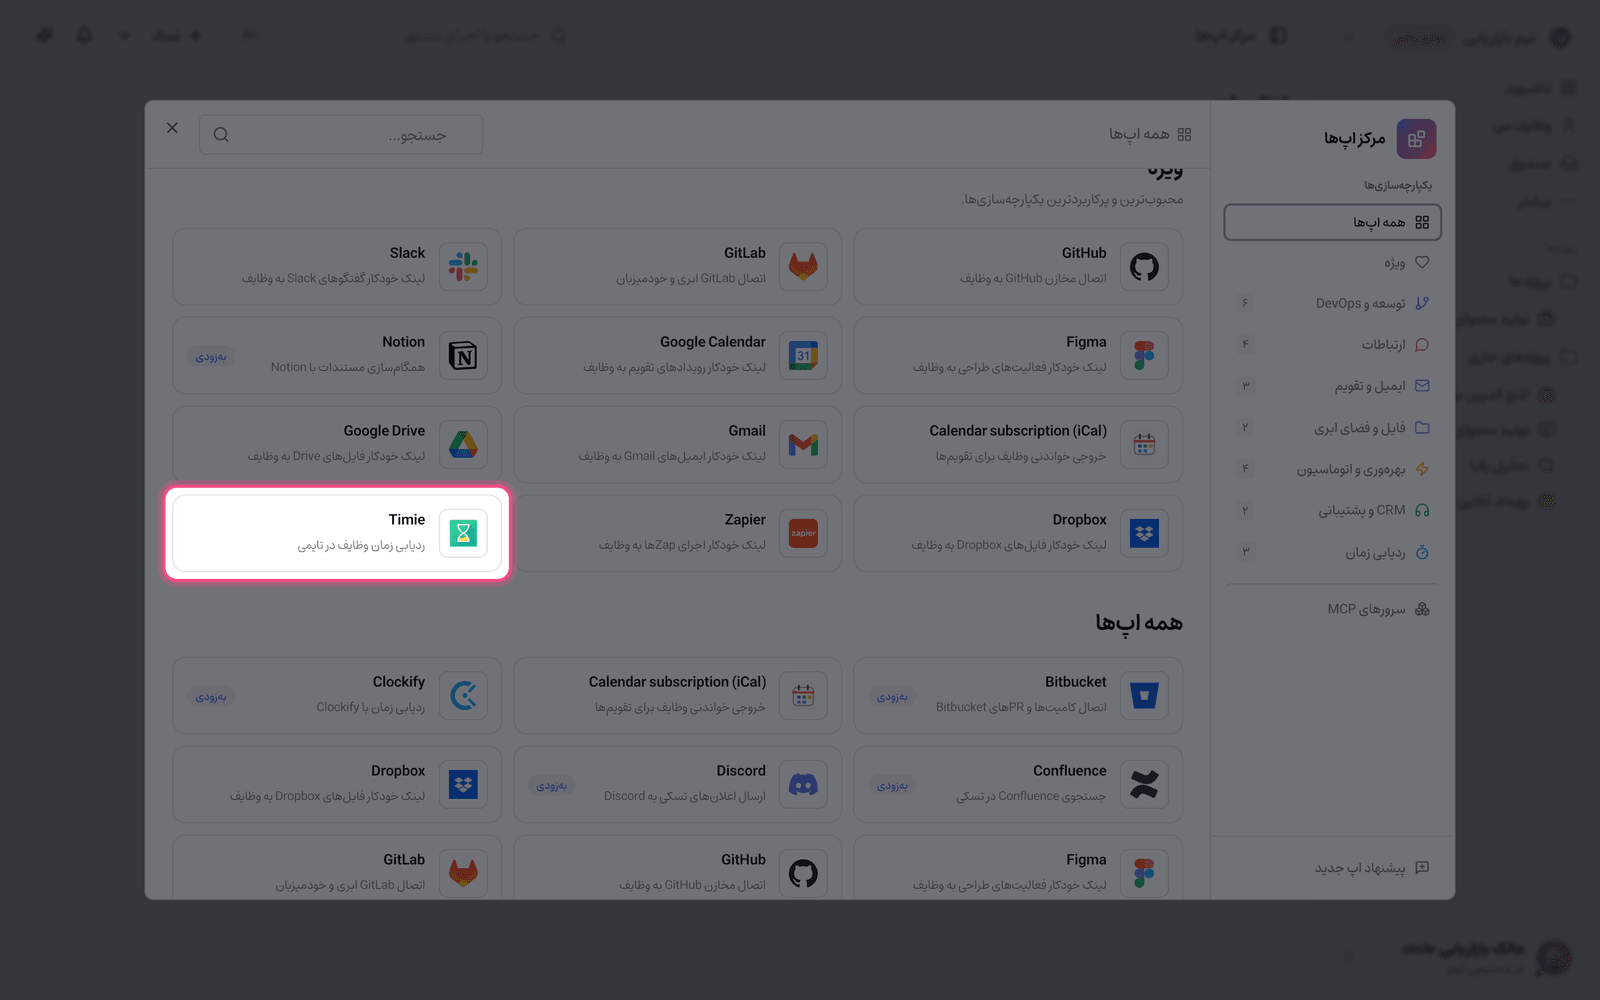Click the Confluence logo icon

1144,784
